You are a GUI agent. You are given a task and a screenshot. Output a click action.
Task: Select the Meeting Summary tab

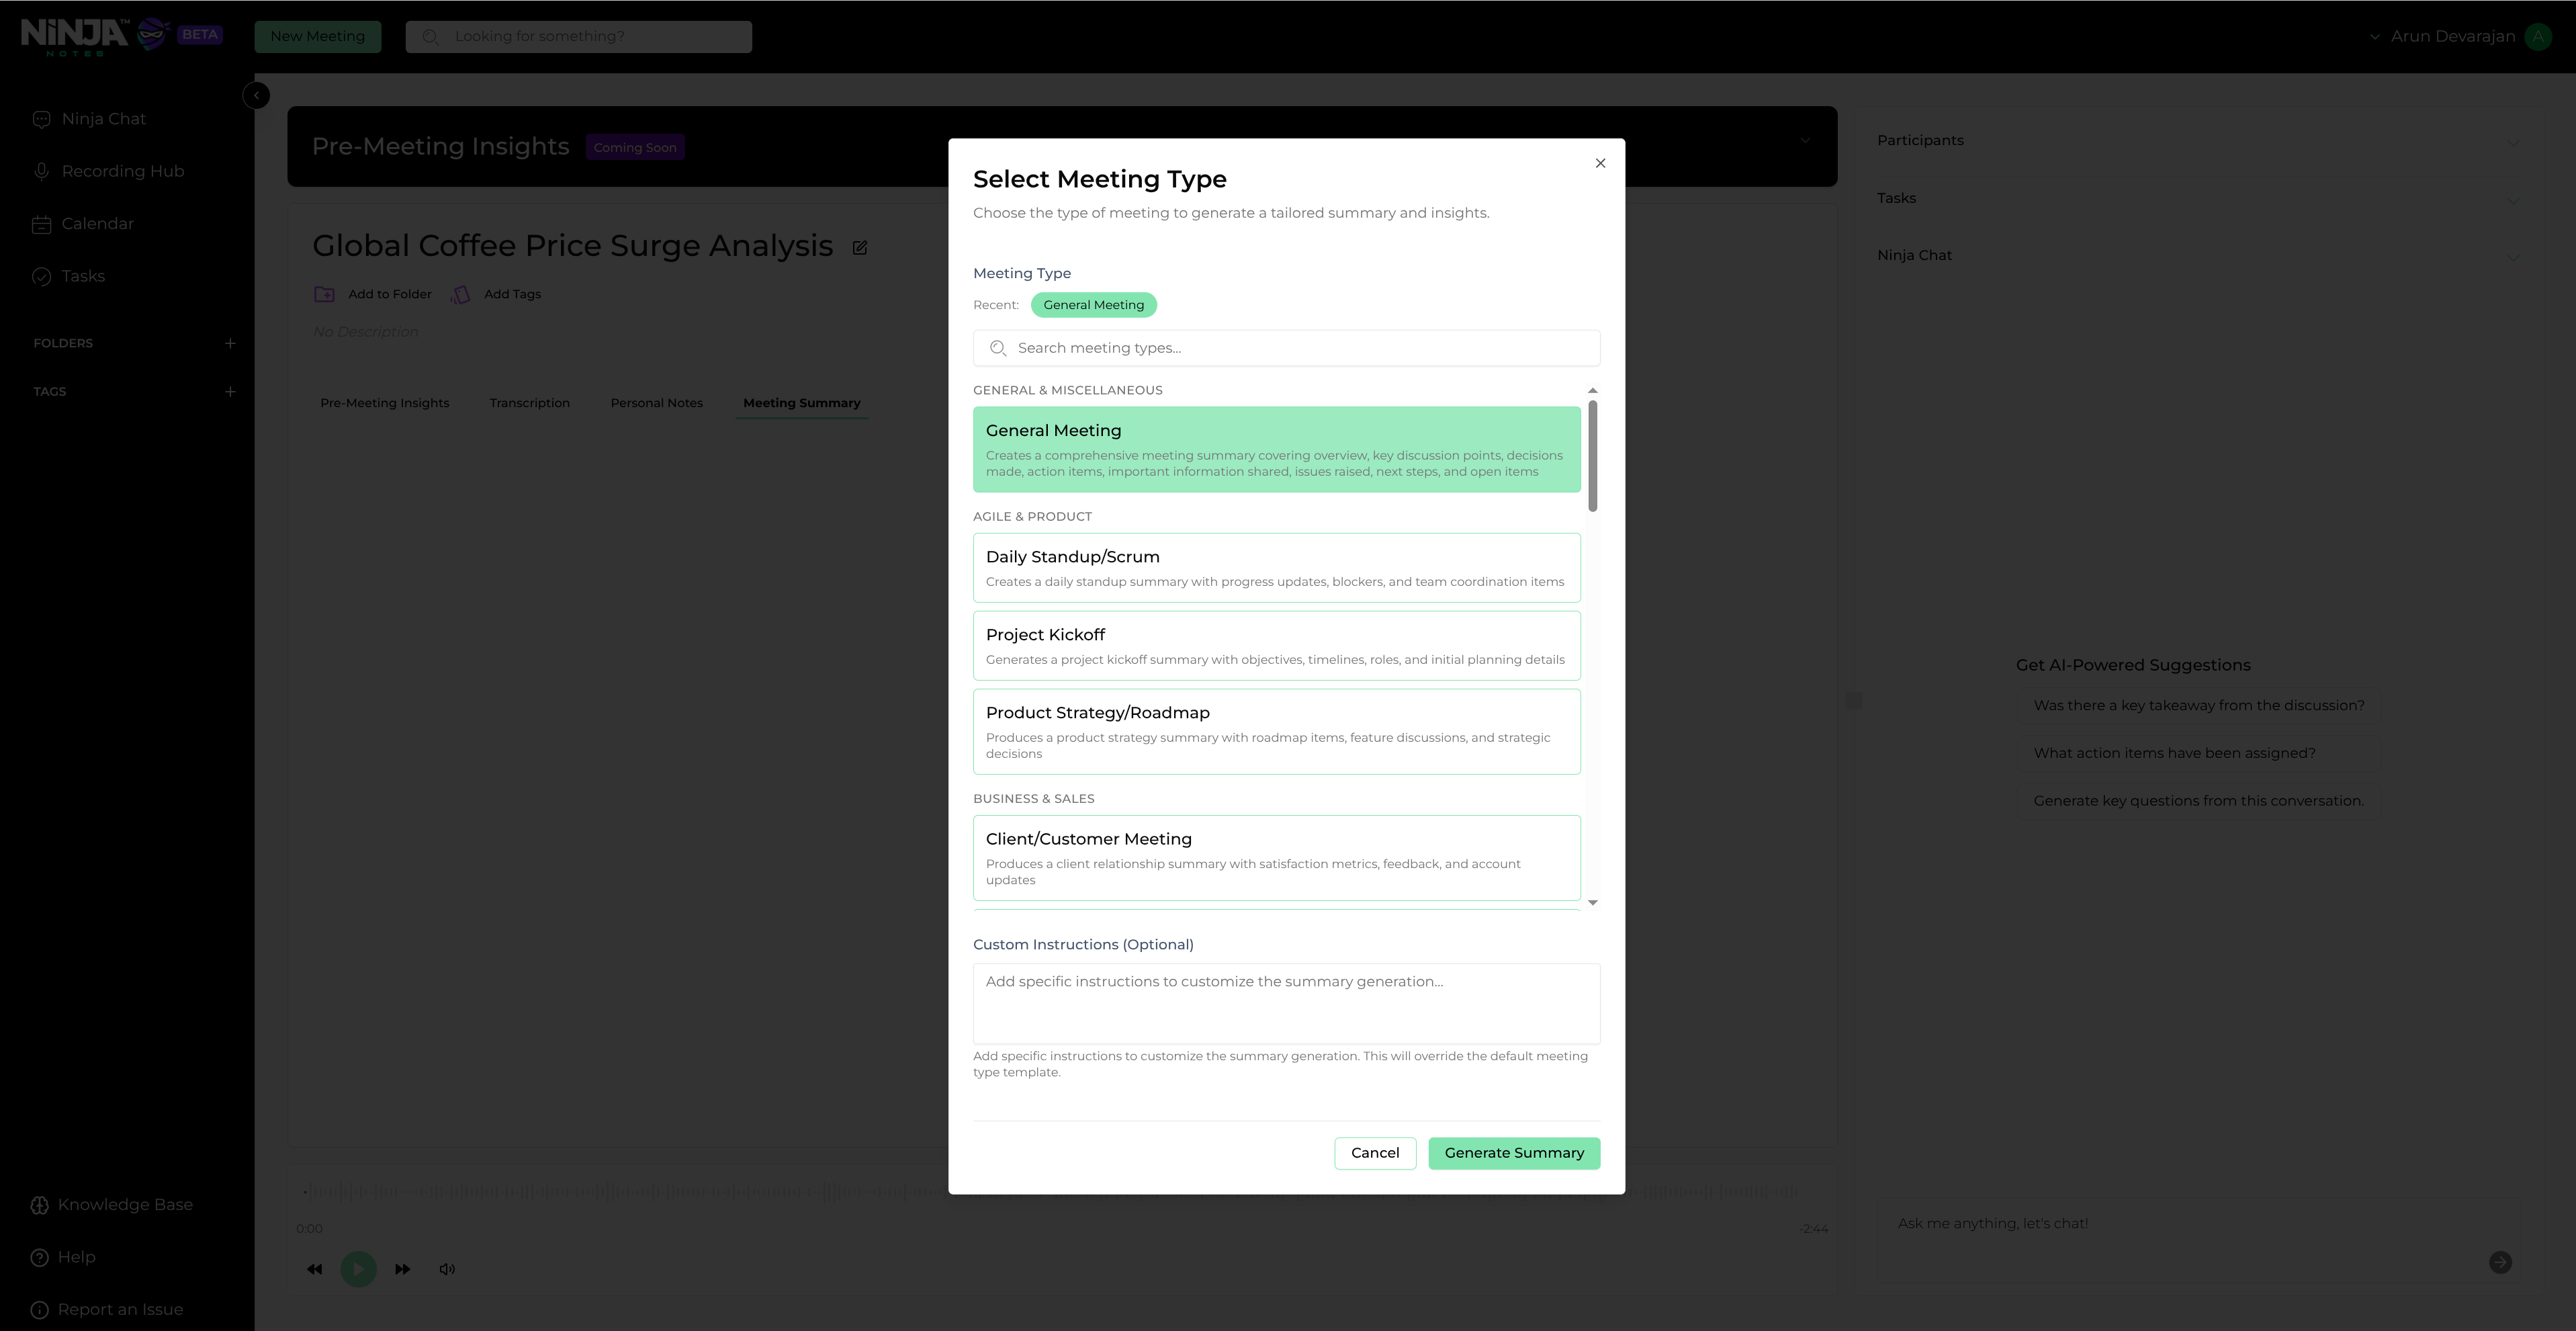point(801,402)
